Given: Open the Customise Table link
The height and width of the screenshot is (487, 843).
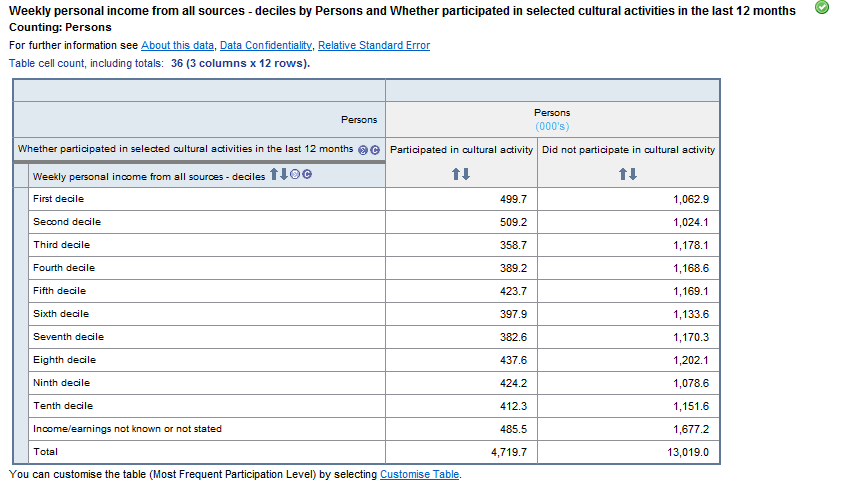Looking at the screenshot, I should click(x=420, y=474).
